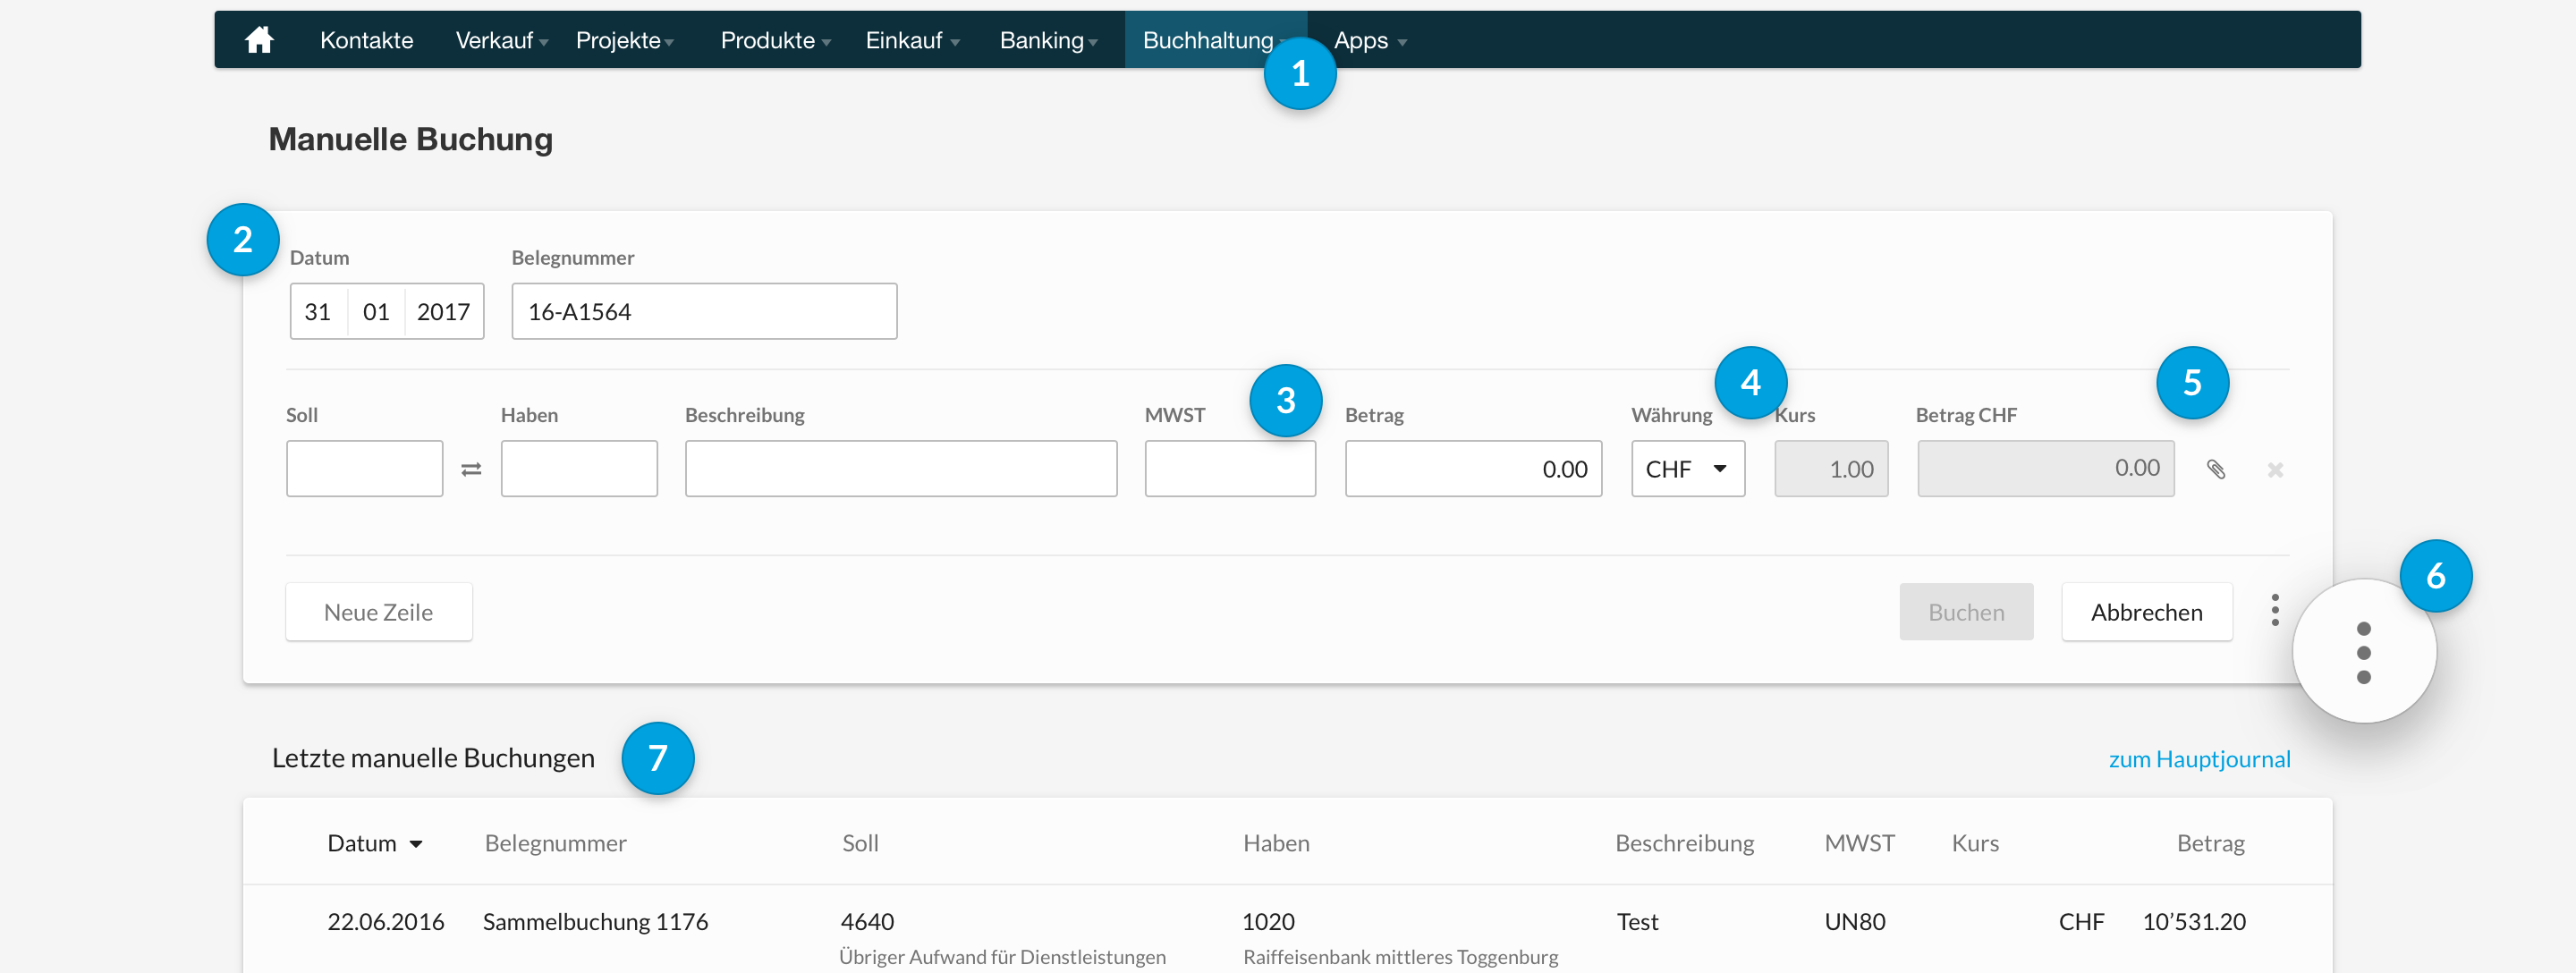The image size is (2576, 973).
Task: Click the Betrag column header in table
Action: 2210,843
